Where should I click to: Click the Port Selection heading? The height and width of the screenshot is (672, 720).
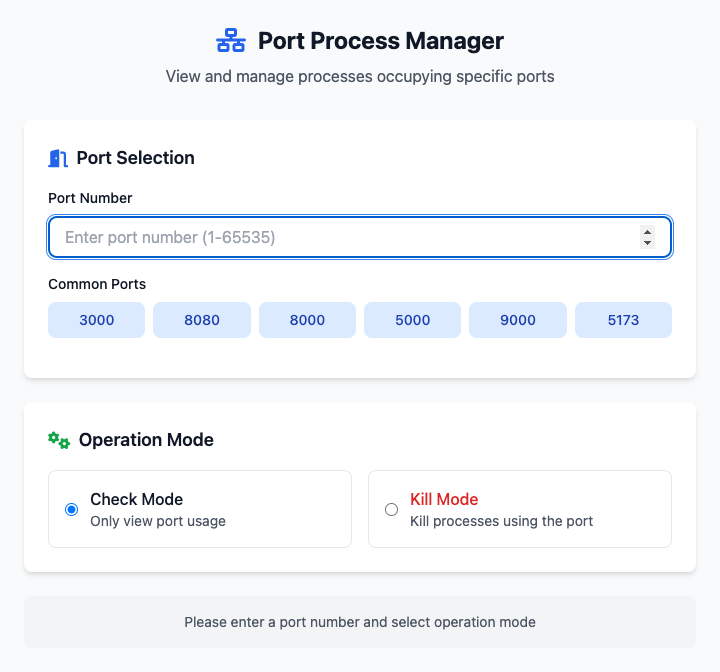coord(135,158)
